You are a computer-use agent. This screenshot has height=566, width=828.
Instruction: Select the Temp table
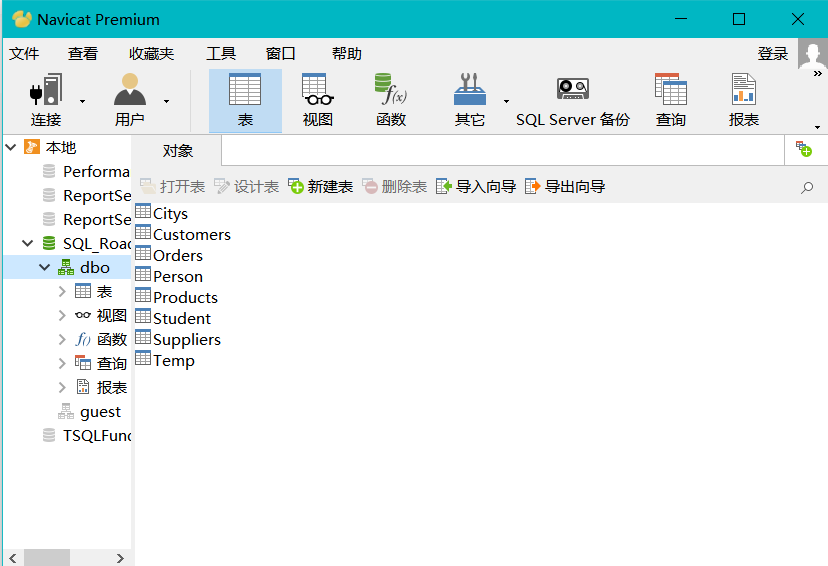point(165,361)
